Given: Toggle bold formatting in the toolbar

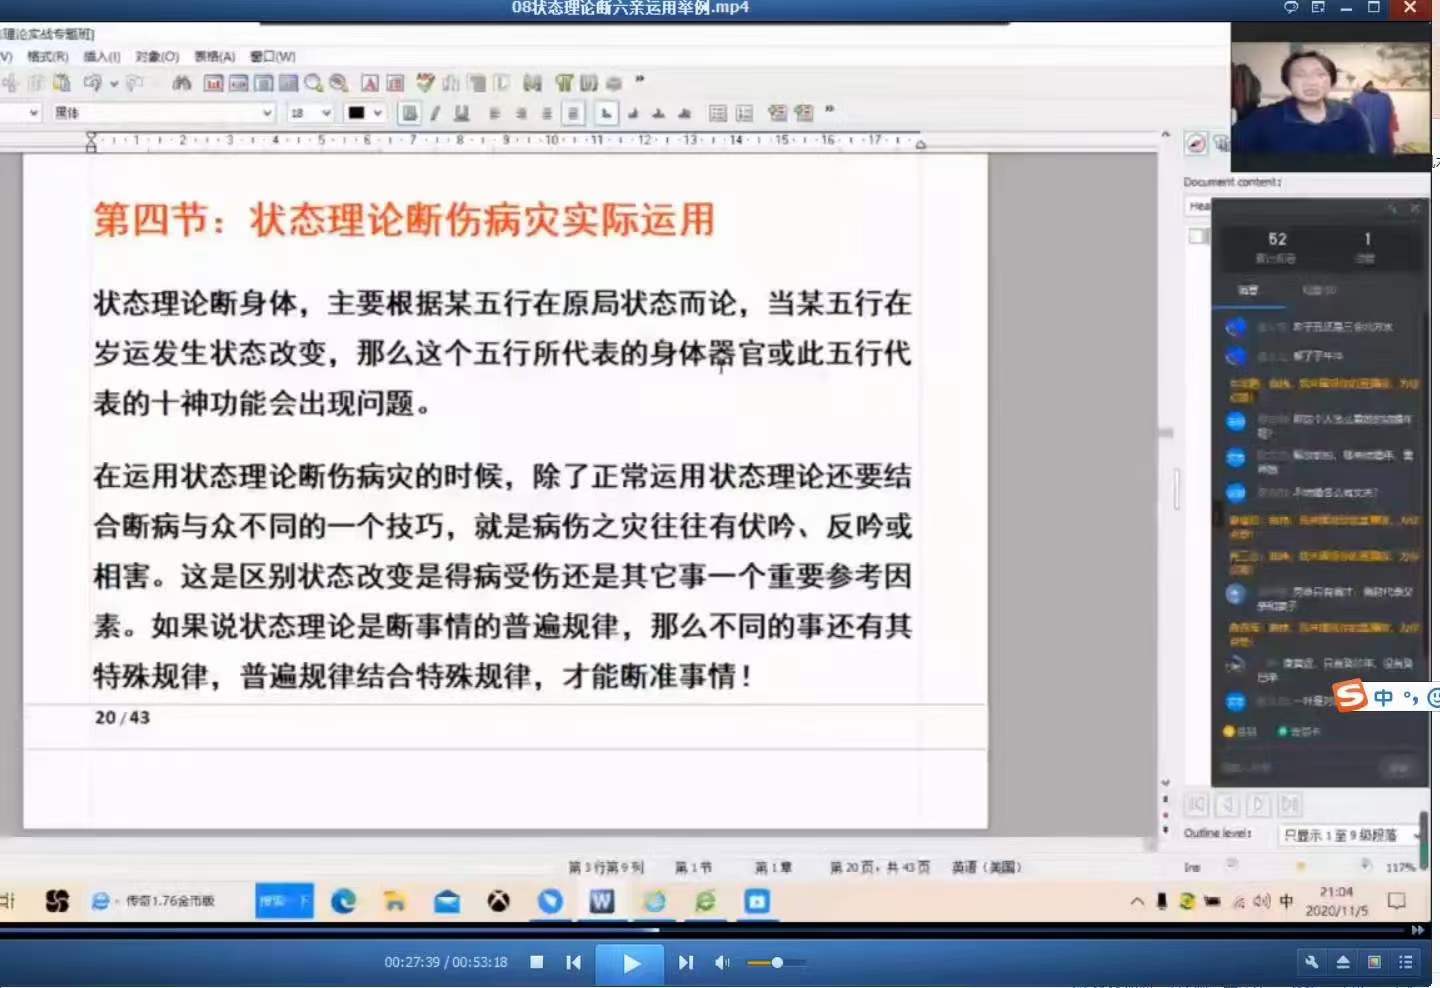Looking at the screenshot, I should [409, 113].
